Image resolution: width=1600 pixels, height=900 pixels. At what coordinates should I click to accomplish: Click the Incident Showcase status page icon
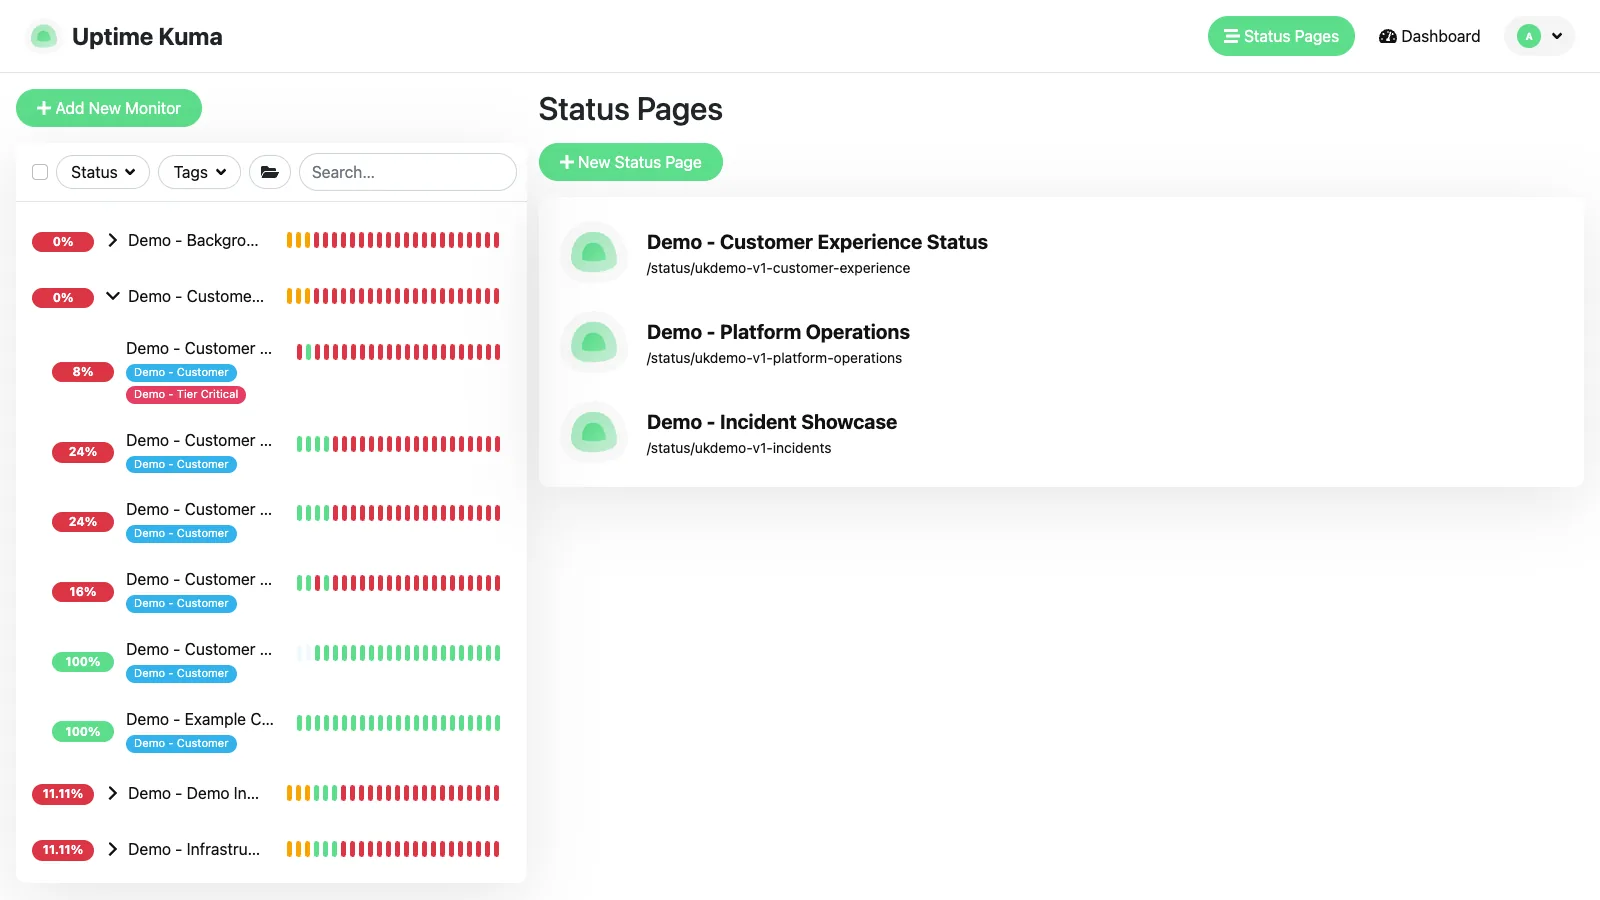click(x=594, y=432)
